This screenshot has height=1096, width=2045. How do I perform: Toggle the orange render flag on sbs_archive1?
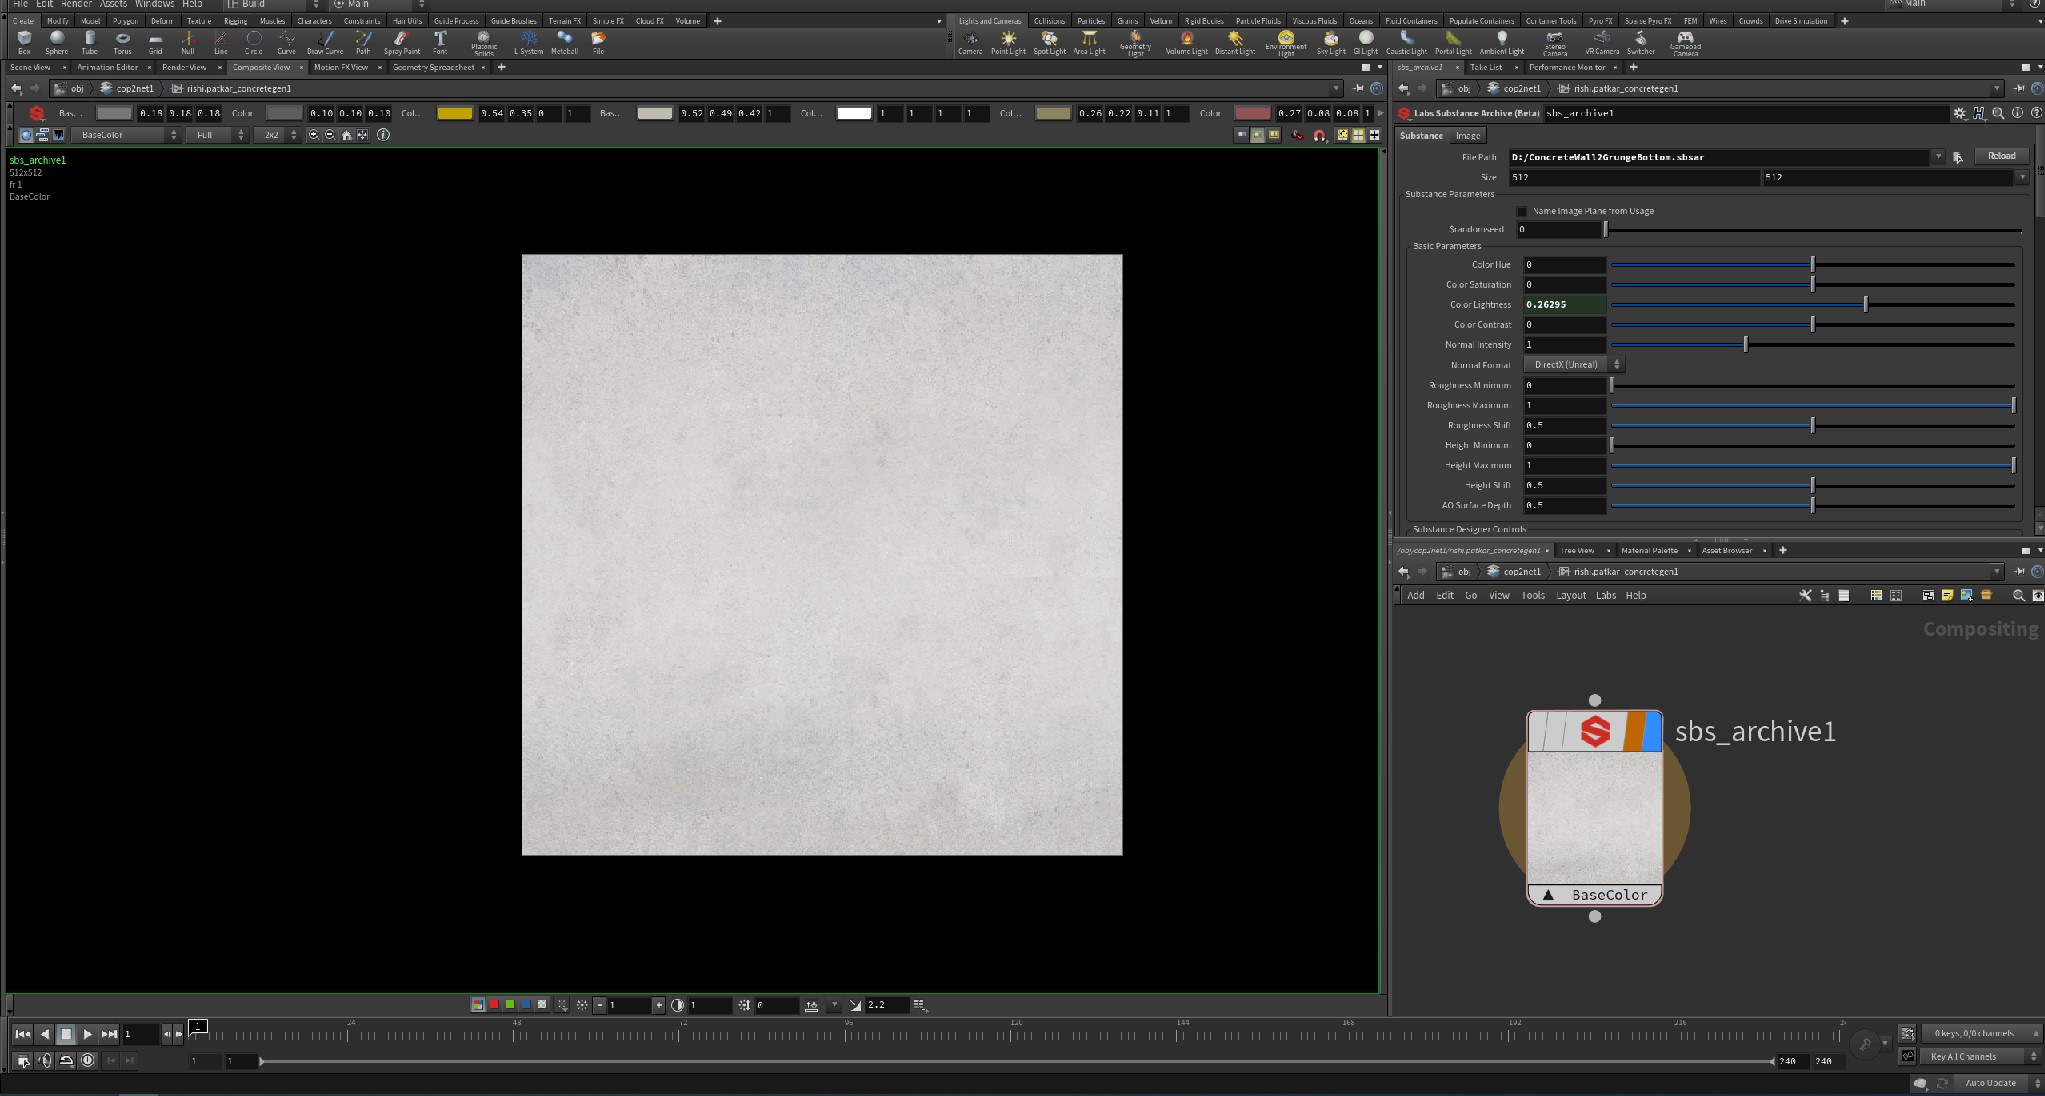(1634, 732)
